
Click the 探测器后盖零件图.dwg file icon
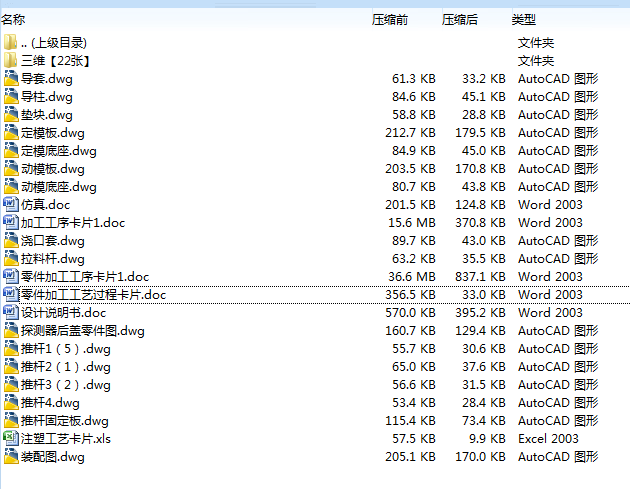coord(11,330)
